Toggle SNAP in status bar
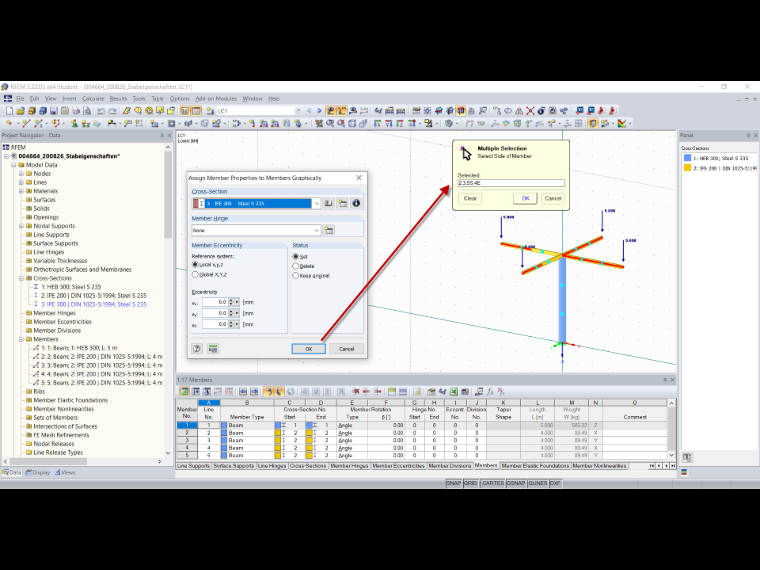This screenshot has height=570, width=760. tap(454, 483)
